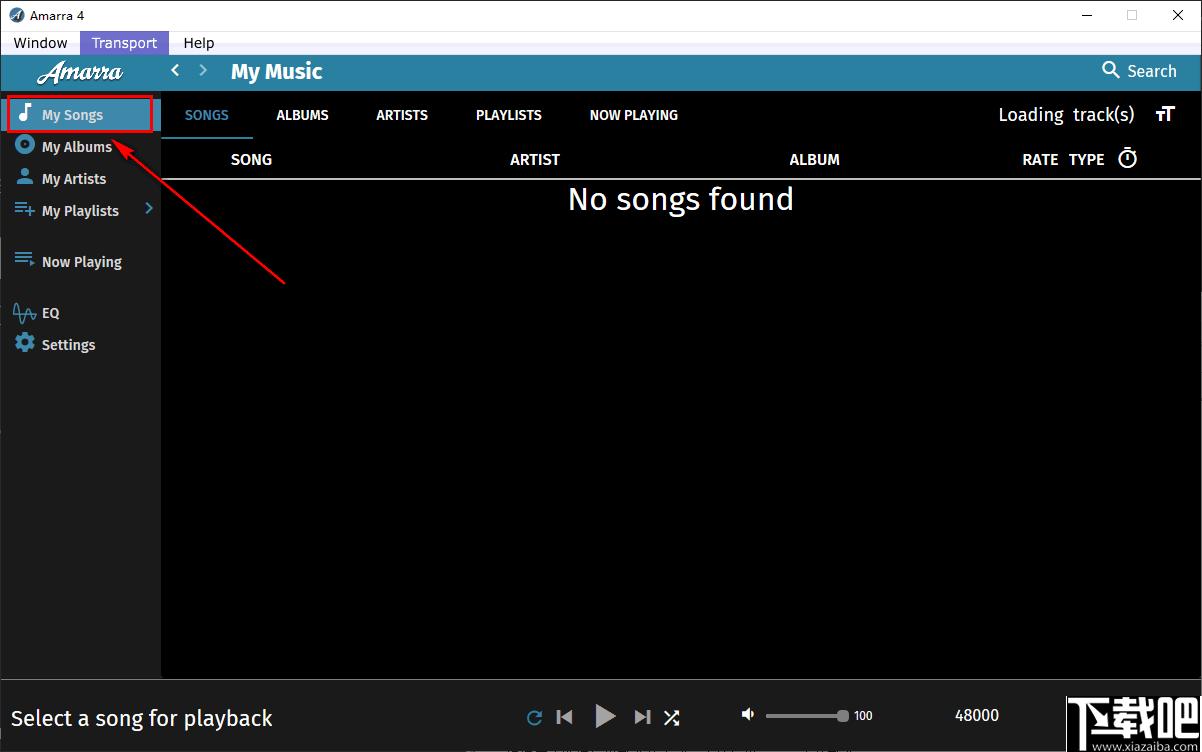Click the repeat playback icon
This screenshot has height=752, width=1202.
pyautogui.click(x=534, y=717)
